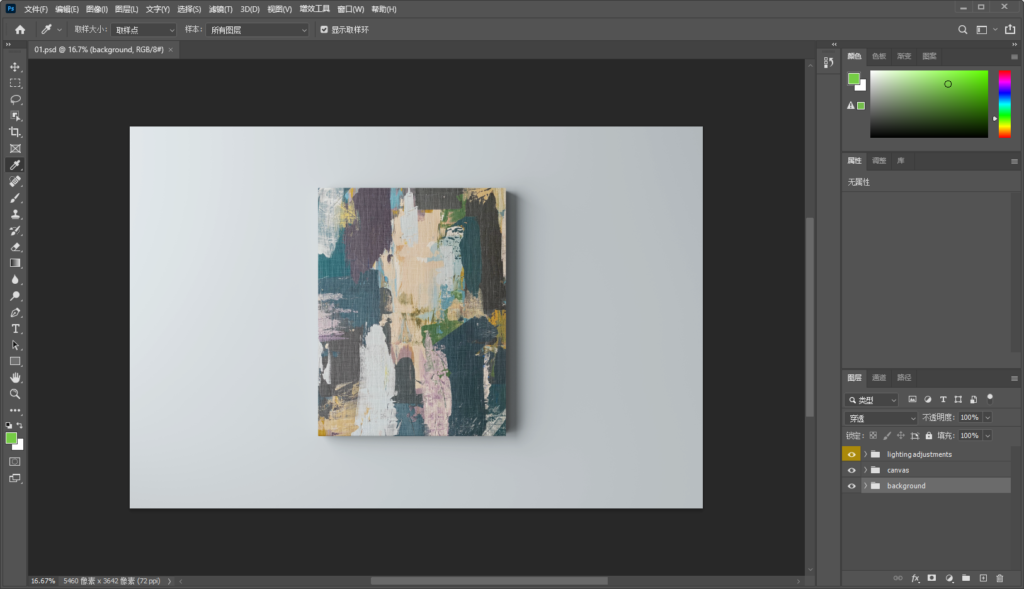This screenshot has width=1024, height=589.
Task: Select the Clone Stamp tool
Action: coord(15,214)
